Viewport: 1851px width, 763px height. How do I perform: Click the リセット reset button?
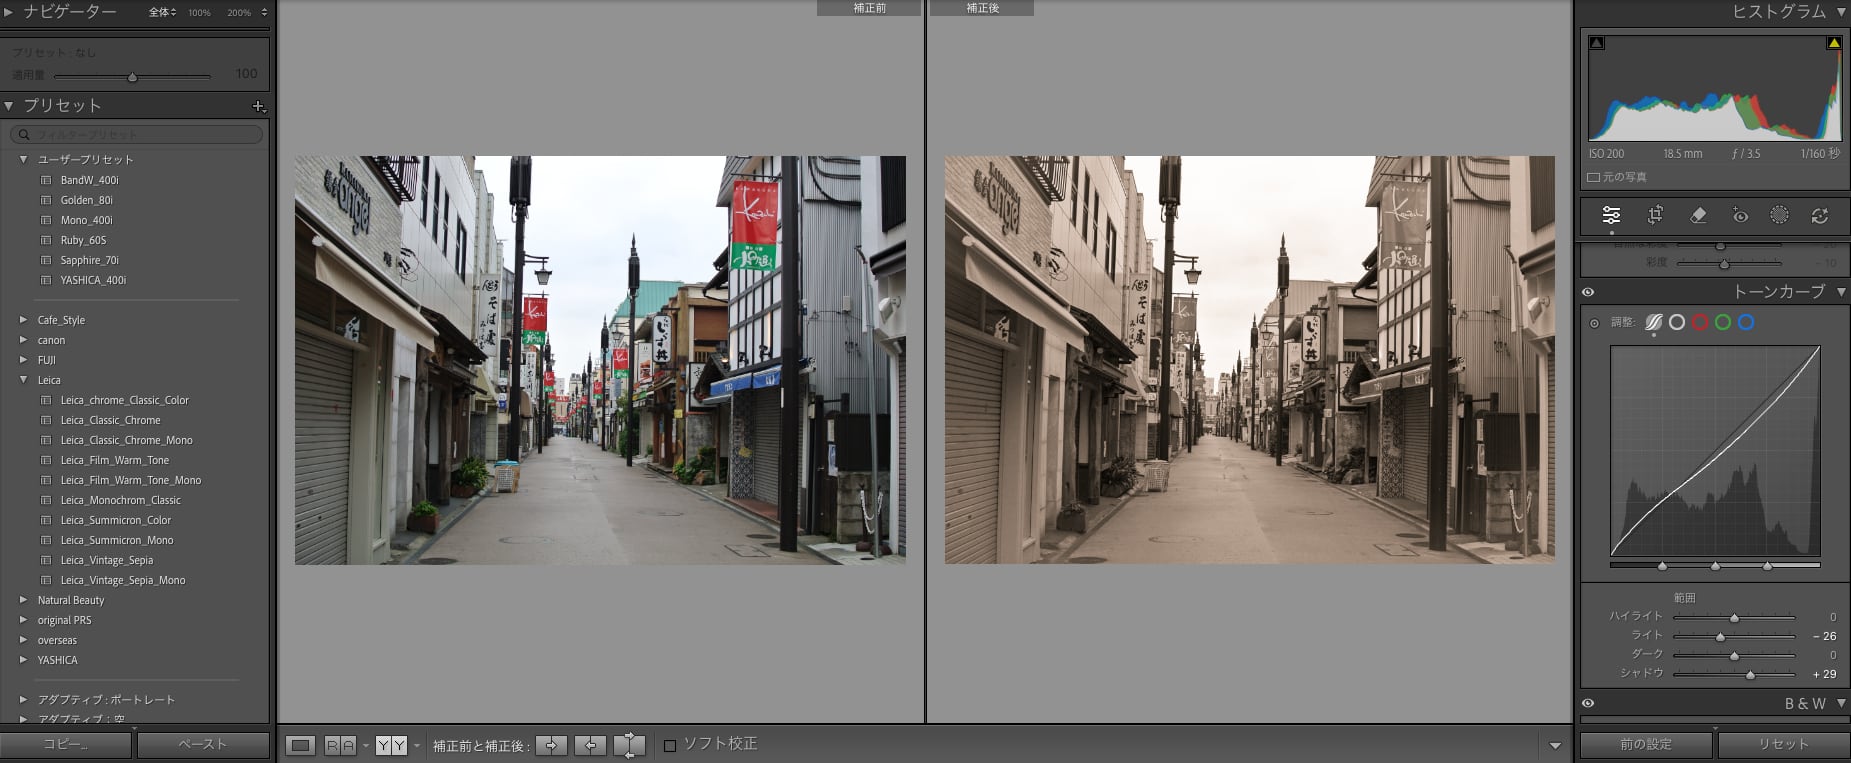(x=1783, y=745)
